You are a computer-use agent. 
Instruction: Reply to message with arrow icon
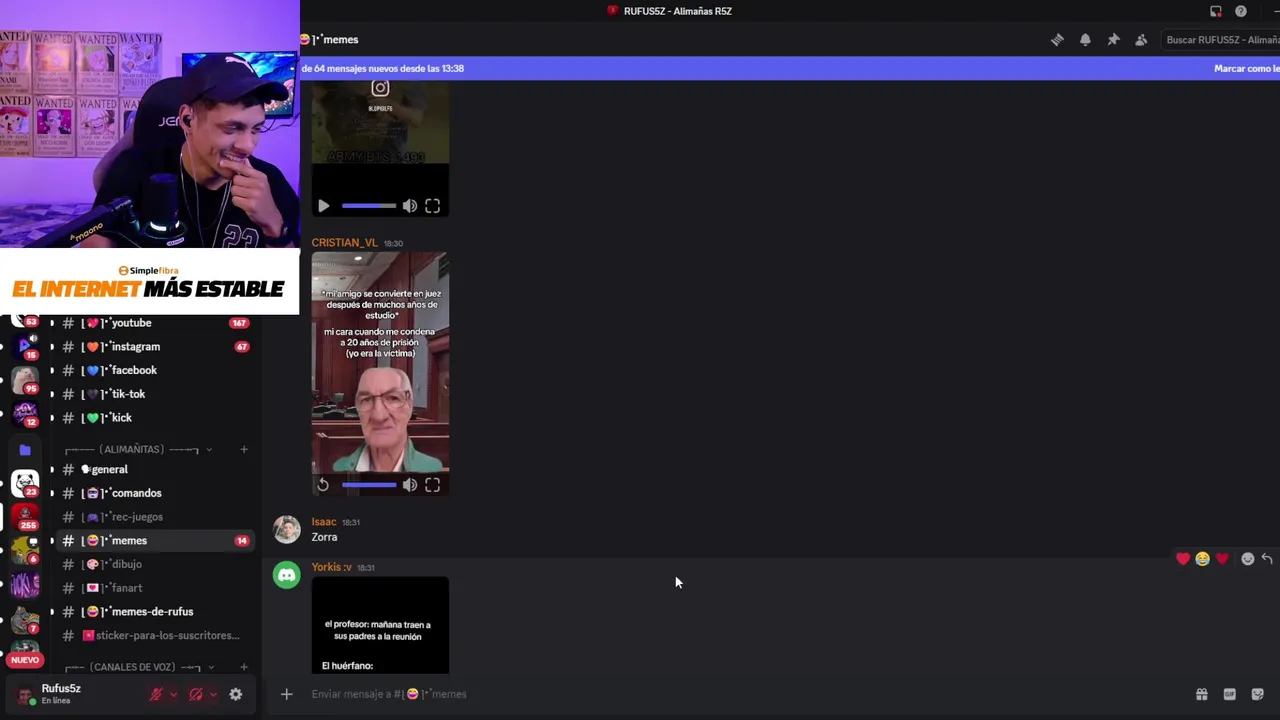(x=1267, y=559)
